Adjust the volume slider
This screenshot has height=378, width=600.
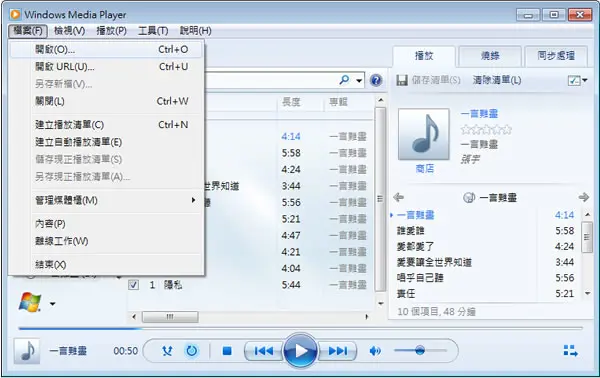point(420,350)
